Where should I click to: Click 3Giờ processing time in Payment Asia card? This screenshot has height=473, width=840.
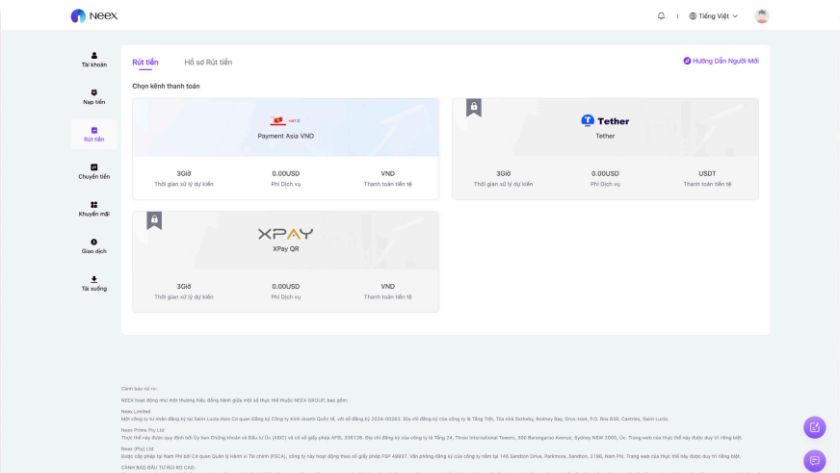(x=184, y=174)
